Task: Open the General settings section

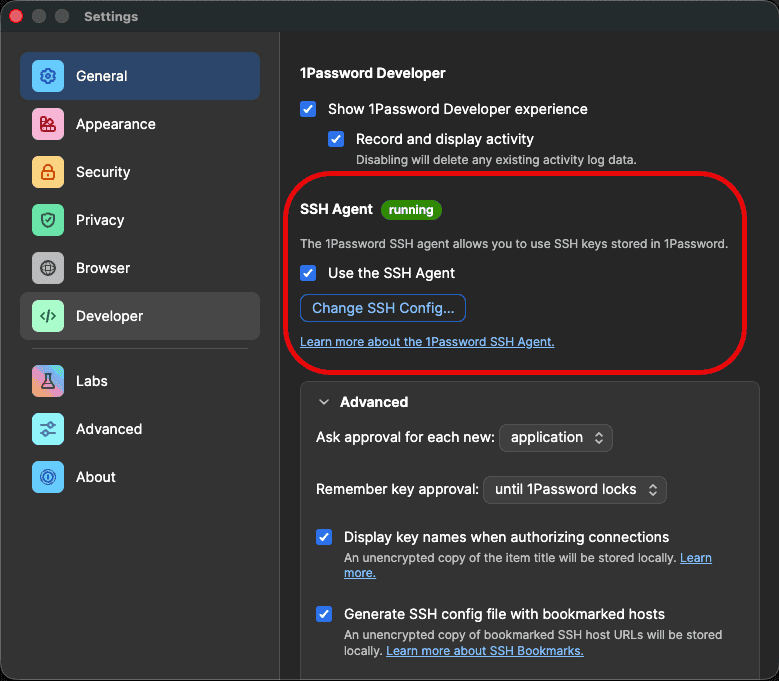Action: pos(140,76)
